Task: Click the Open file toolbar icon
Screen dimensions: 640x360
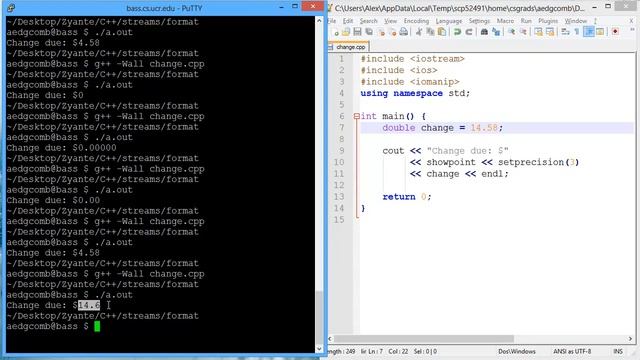Action: (x=346, y=32)
